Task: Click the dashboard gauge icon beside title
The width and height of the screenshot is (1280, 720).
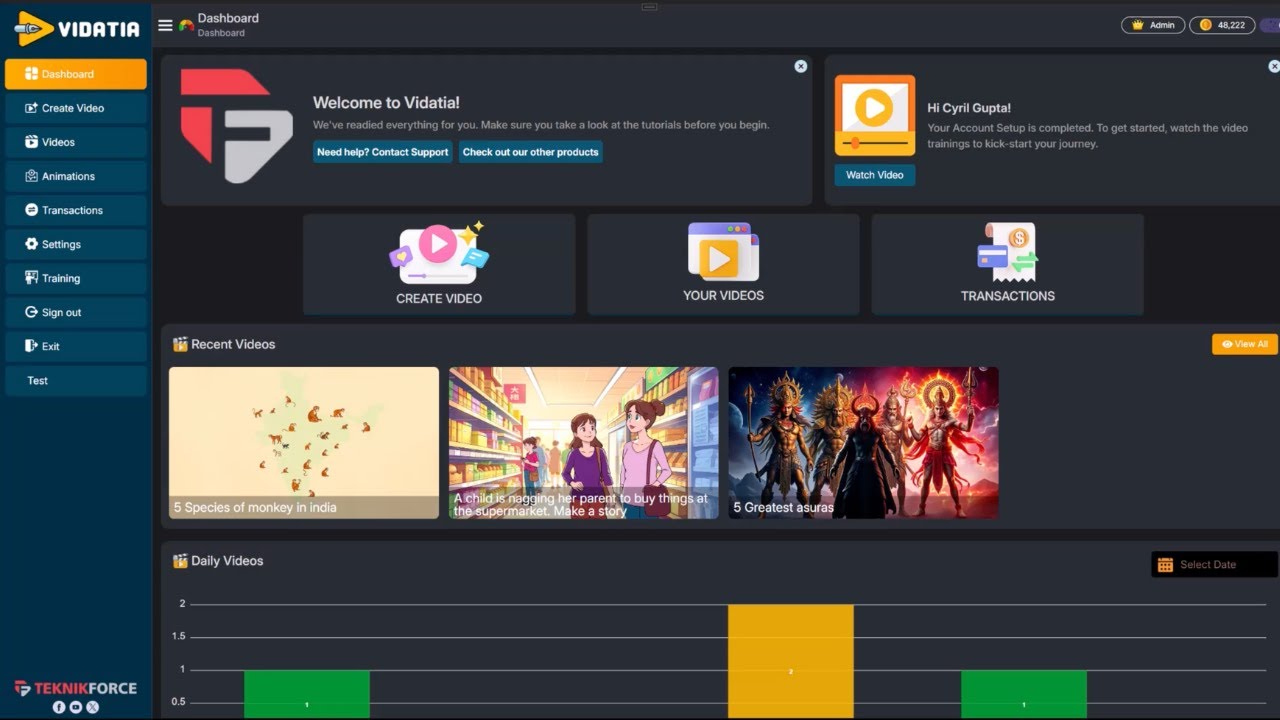Action: coord(186,25)
